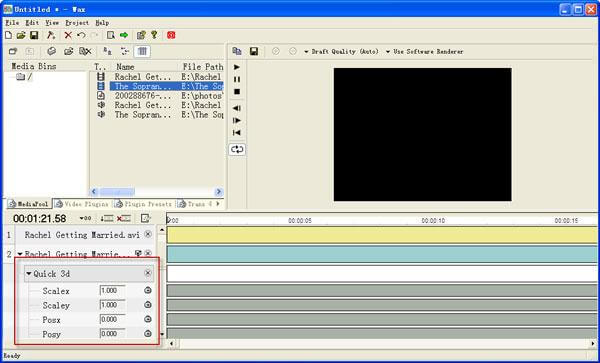The image size is (600, 363).
Task: Play the preview
Action: (237, 67)
